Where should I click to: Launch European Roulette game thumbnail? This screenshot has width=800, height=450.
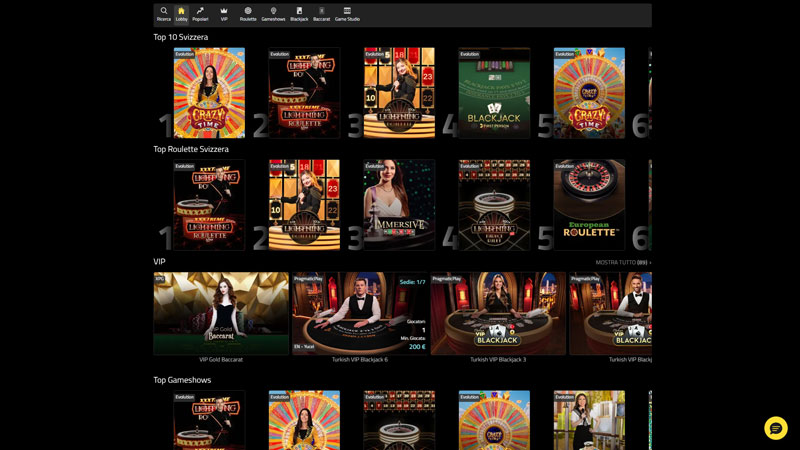pos(589,204)
